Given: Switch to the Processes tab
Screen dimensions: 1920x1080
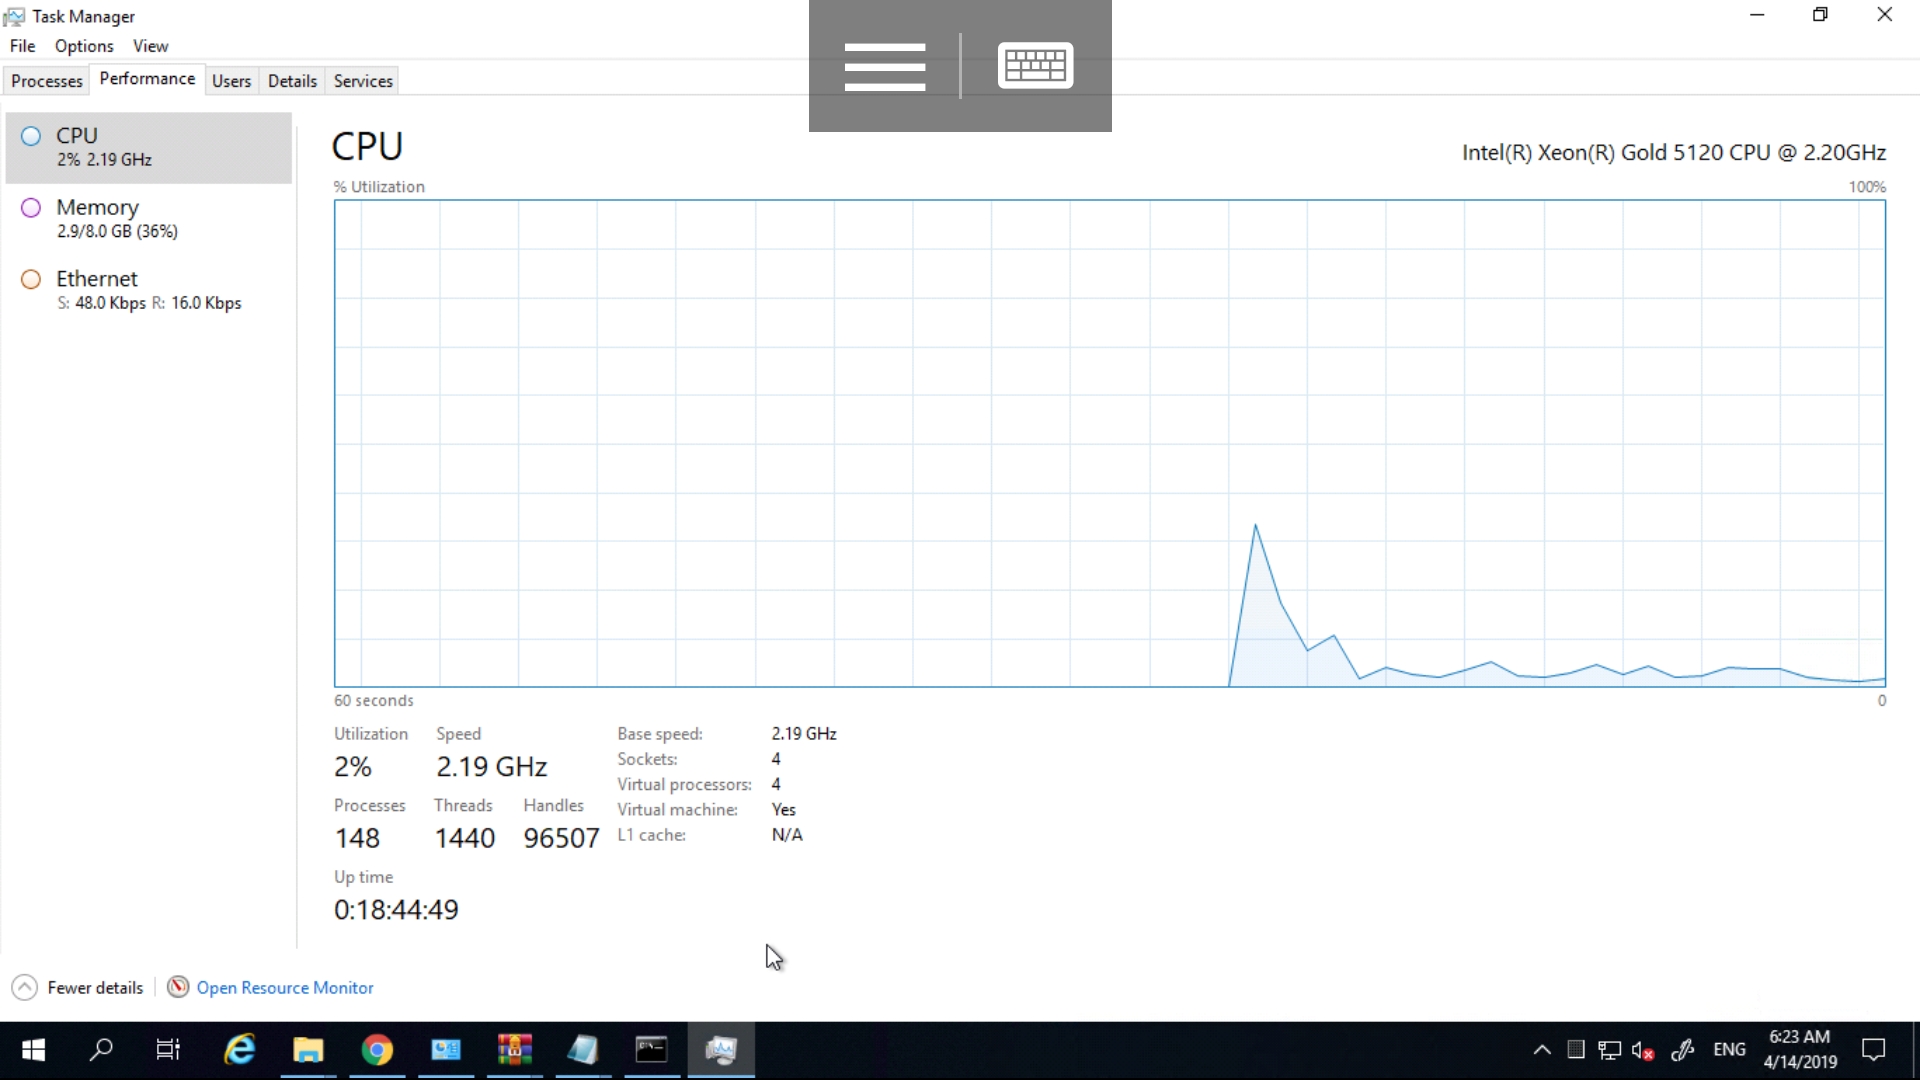Looking at the screenshot, I should coord(46,81).
